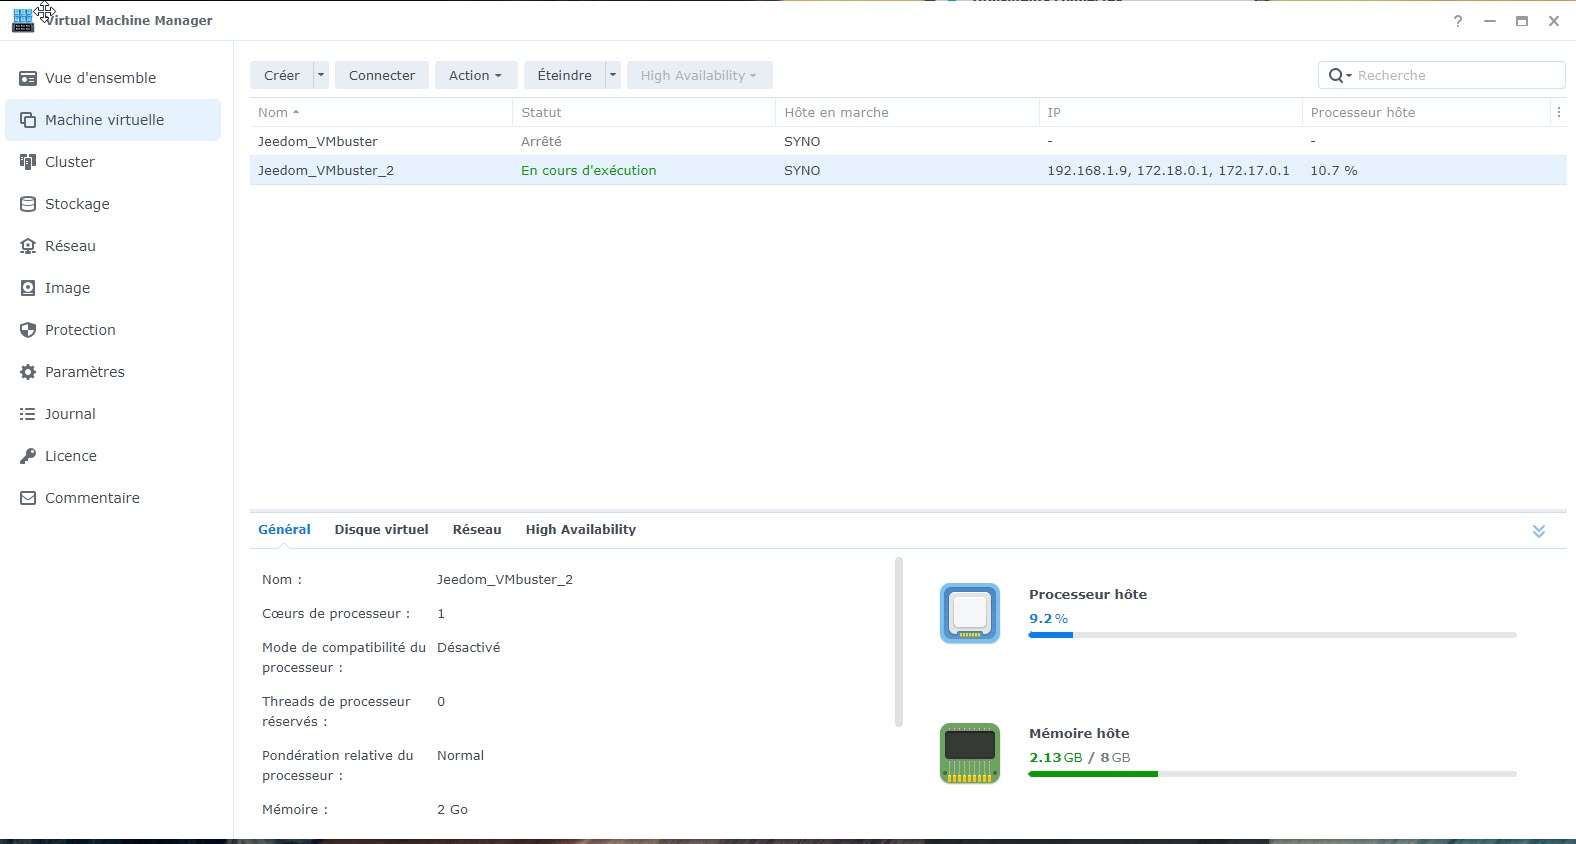Click the Image sidebar icon
Screen dimensions: 1576x844
pos(28,288)
